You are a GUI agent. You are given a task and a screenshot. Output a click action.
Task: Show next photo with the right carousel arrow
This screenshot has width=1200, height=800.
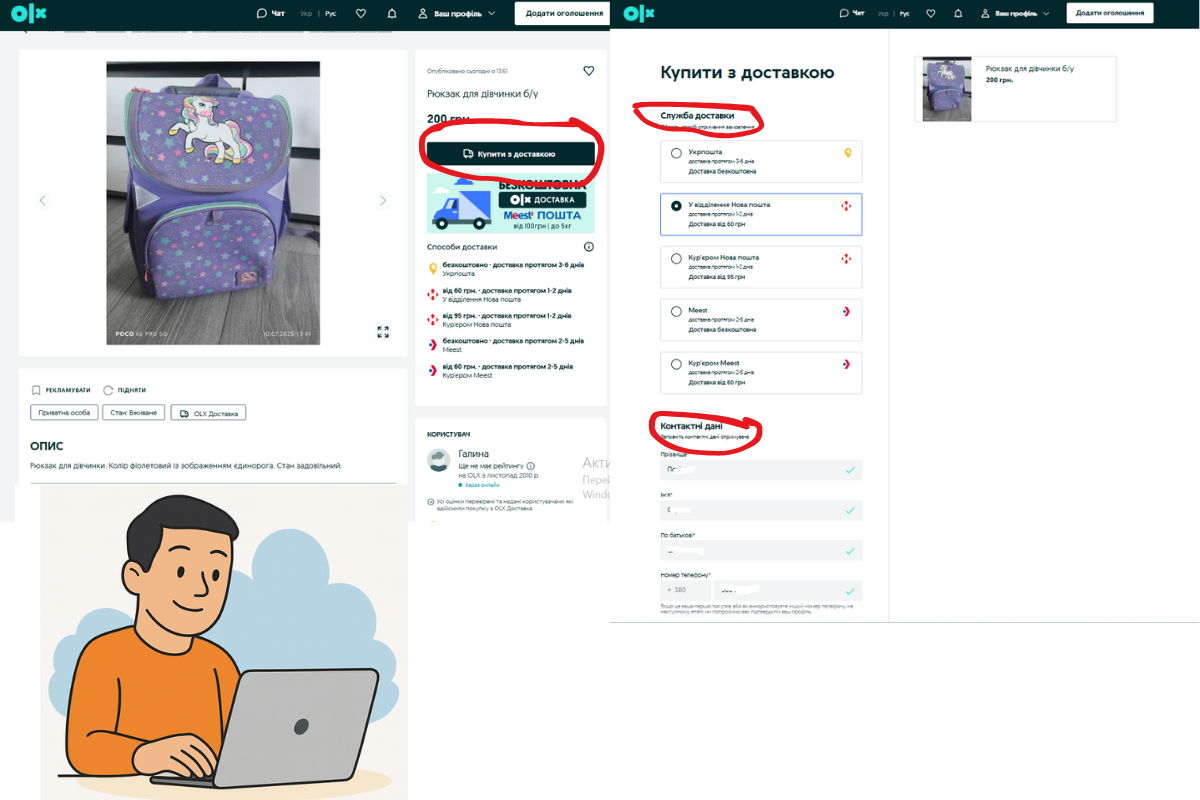coord(382,201)
